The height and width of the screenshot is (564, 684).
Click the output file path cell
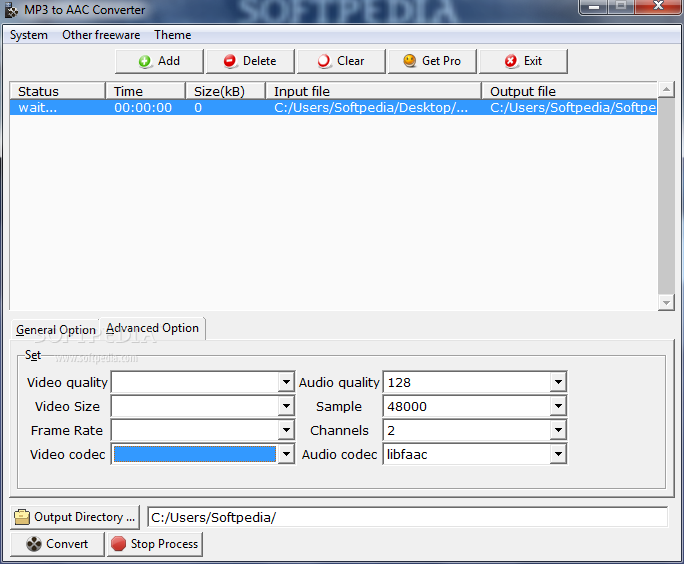(x=573, y=108)
